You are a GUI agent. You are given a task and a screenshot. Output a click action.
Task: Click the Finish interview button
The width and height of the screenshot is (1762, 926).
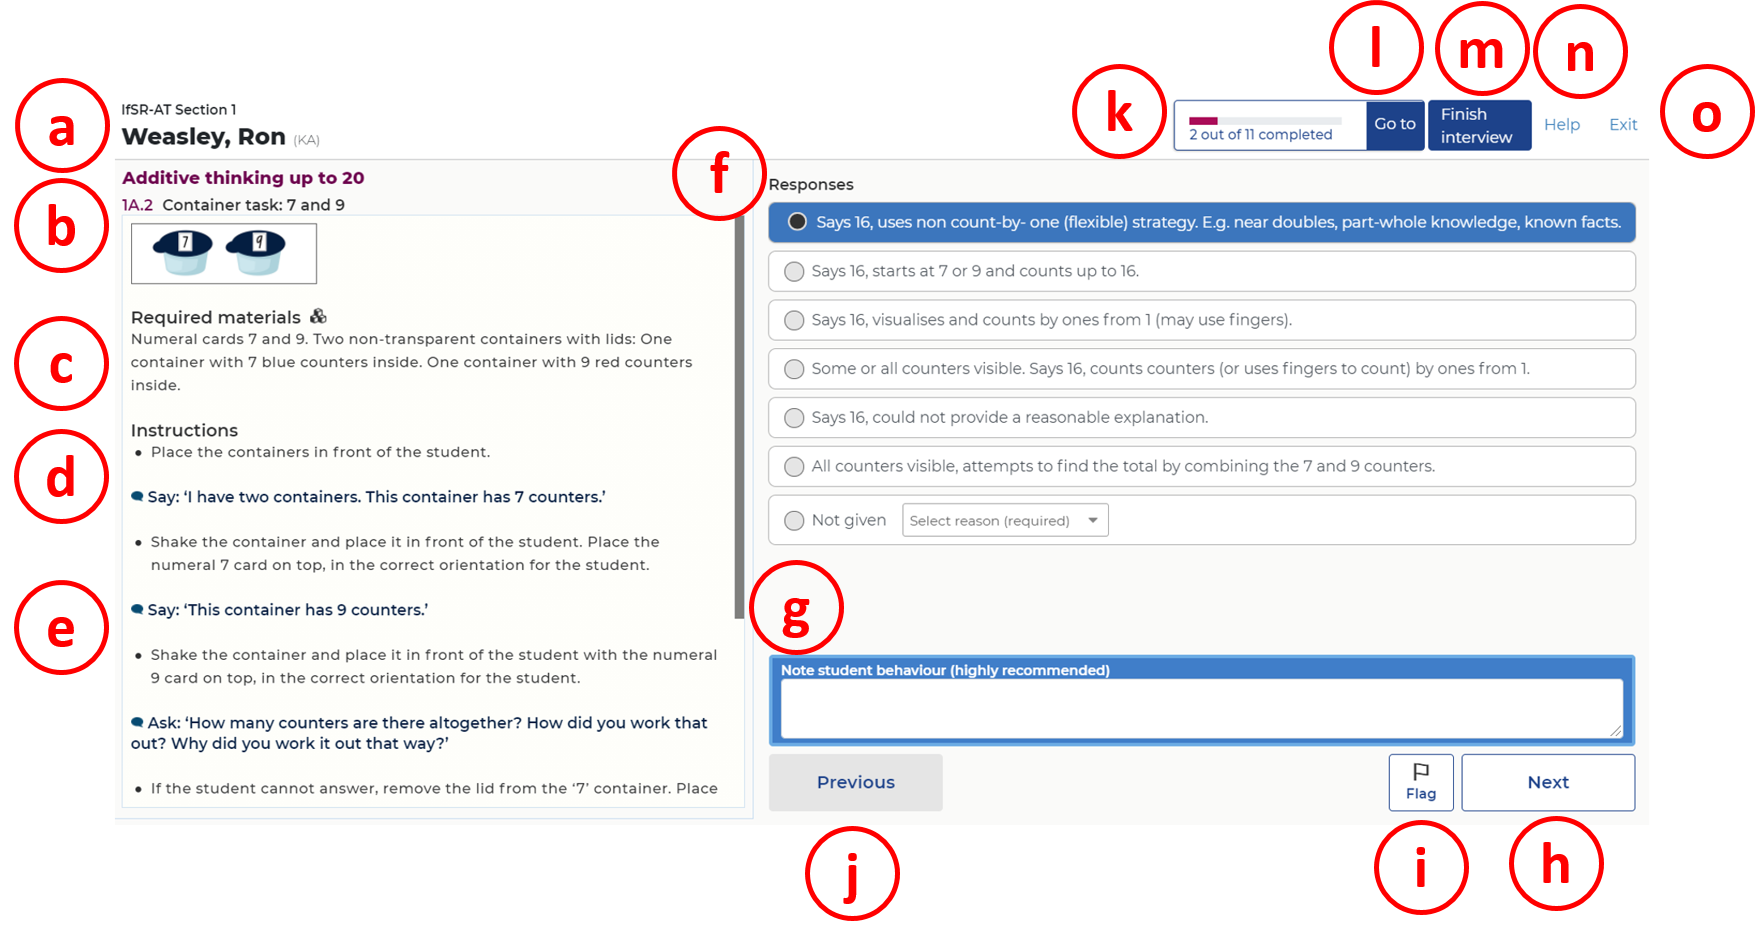(x=1479, y=125)
